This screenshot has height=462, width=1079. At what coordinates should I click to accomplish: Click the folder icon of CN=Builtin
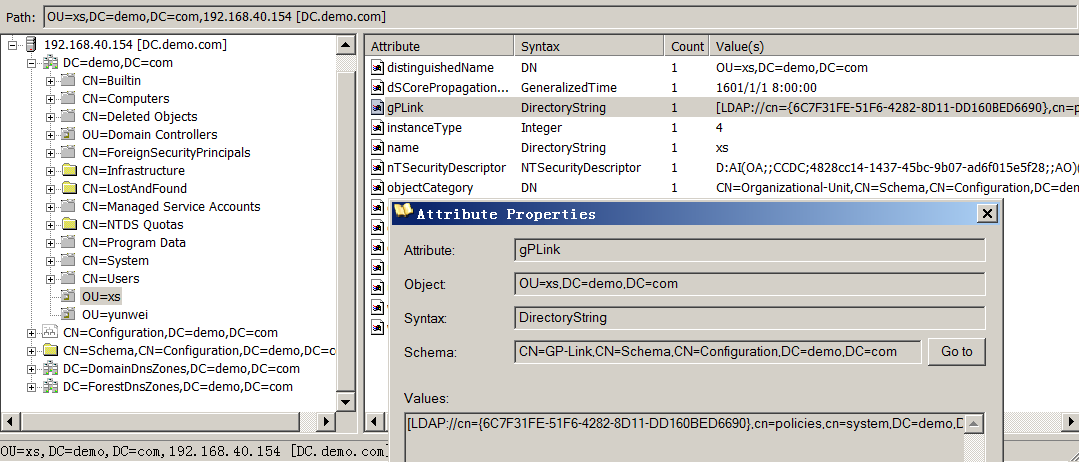coord(68,81)
